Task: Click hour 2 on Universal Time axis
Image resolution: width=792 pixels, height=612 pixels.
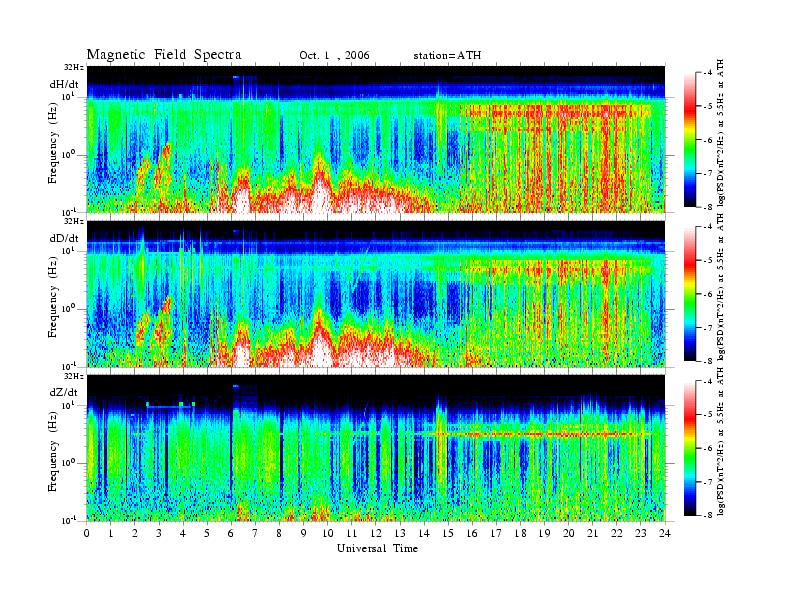Action: click(135, 533)
